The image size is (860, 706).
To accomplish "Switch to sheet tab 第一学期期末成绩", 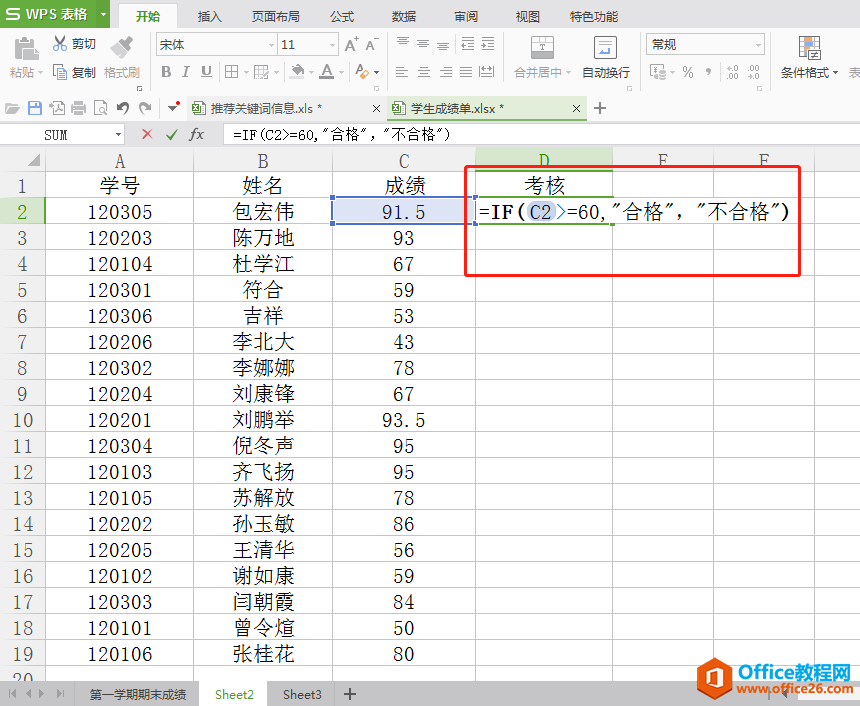I will click(137, 694).
